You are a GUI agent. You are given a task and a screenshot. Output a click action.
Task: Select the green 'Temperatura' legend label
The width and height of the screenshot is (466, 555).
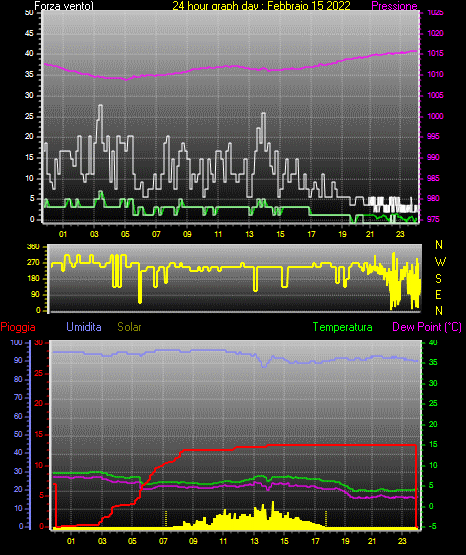click(x=342, y=327)
